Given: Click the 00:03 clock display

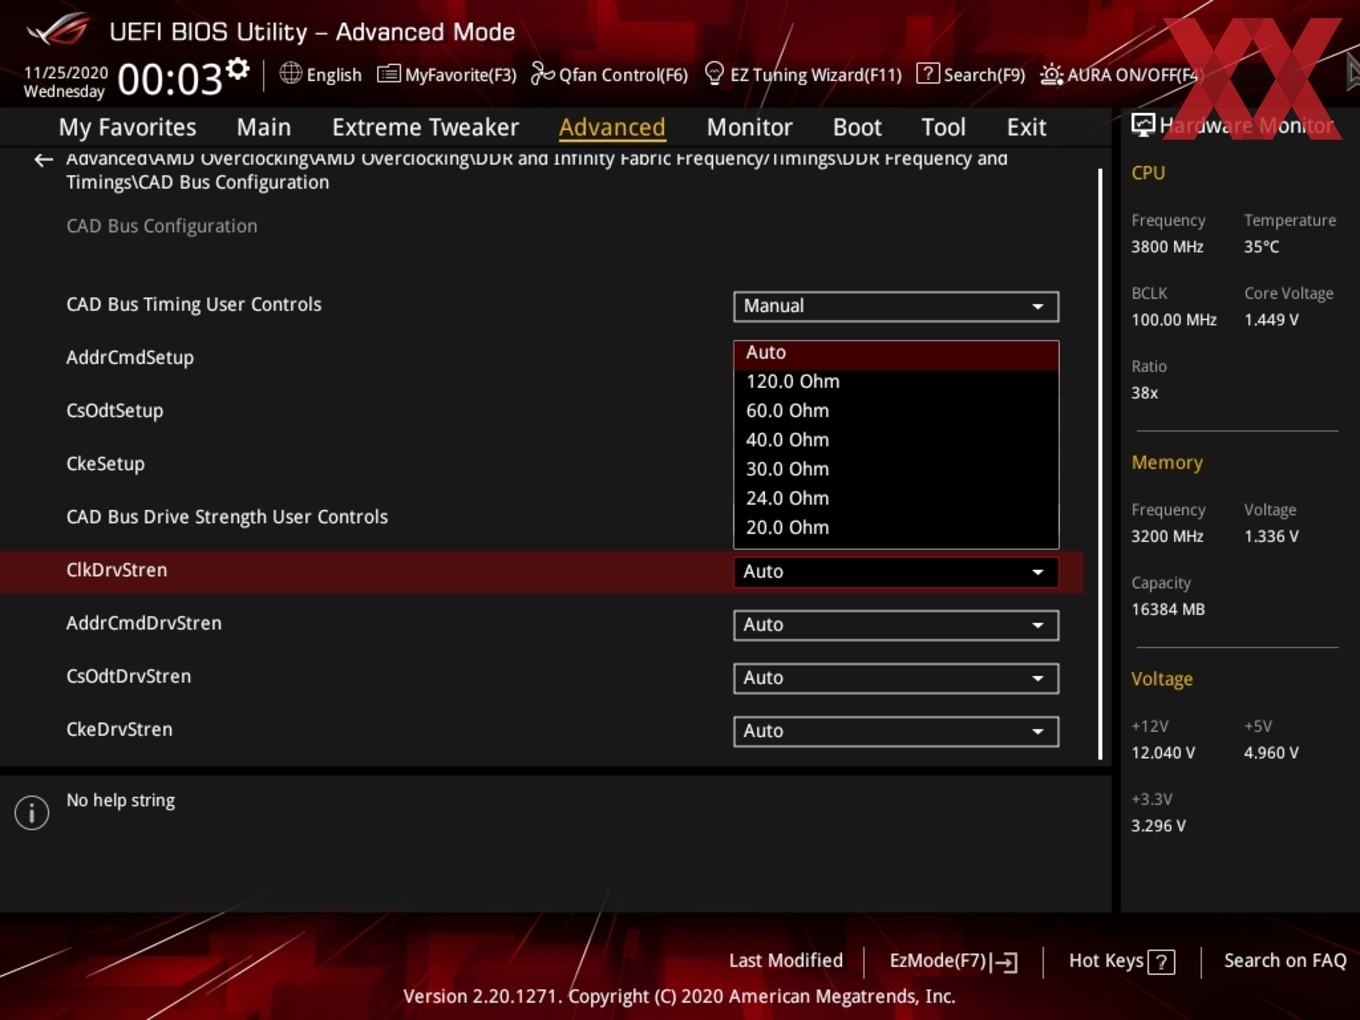Looking at the screenshot, I should pos(169,79).
